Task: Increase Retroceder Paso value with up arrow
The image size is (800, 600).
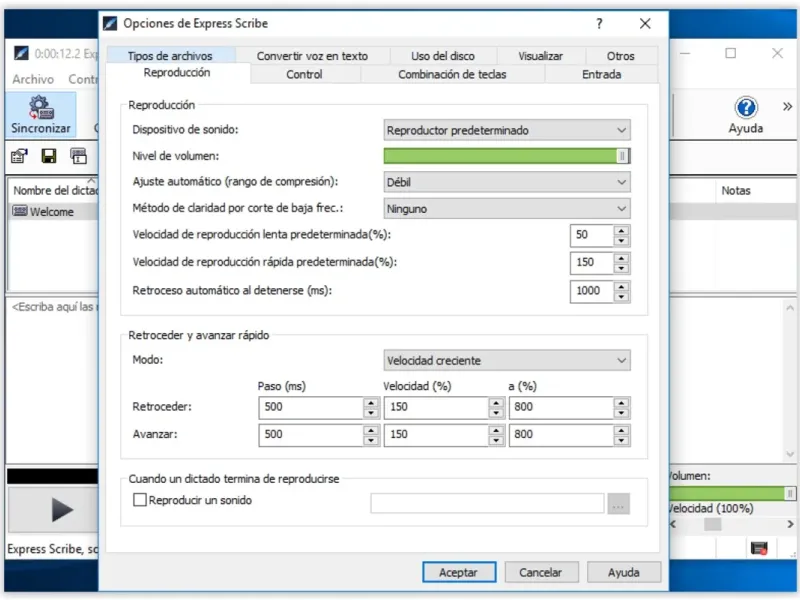Action: [371, 403]
